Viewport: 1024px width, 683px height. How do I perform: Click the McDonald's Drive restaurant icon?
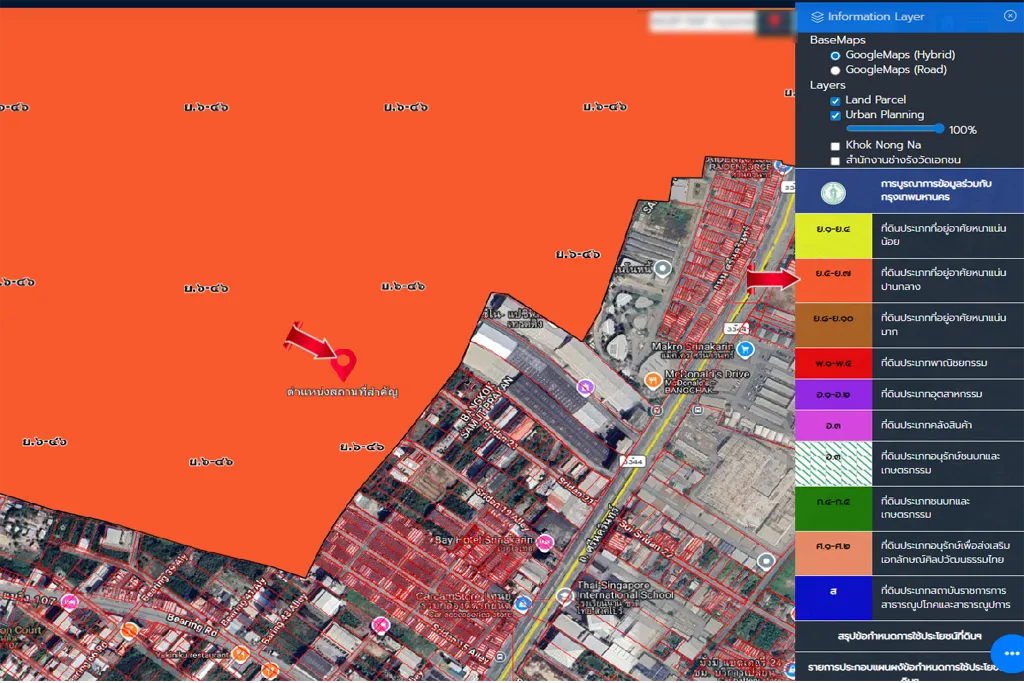point(651,380)
